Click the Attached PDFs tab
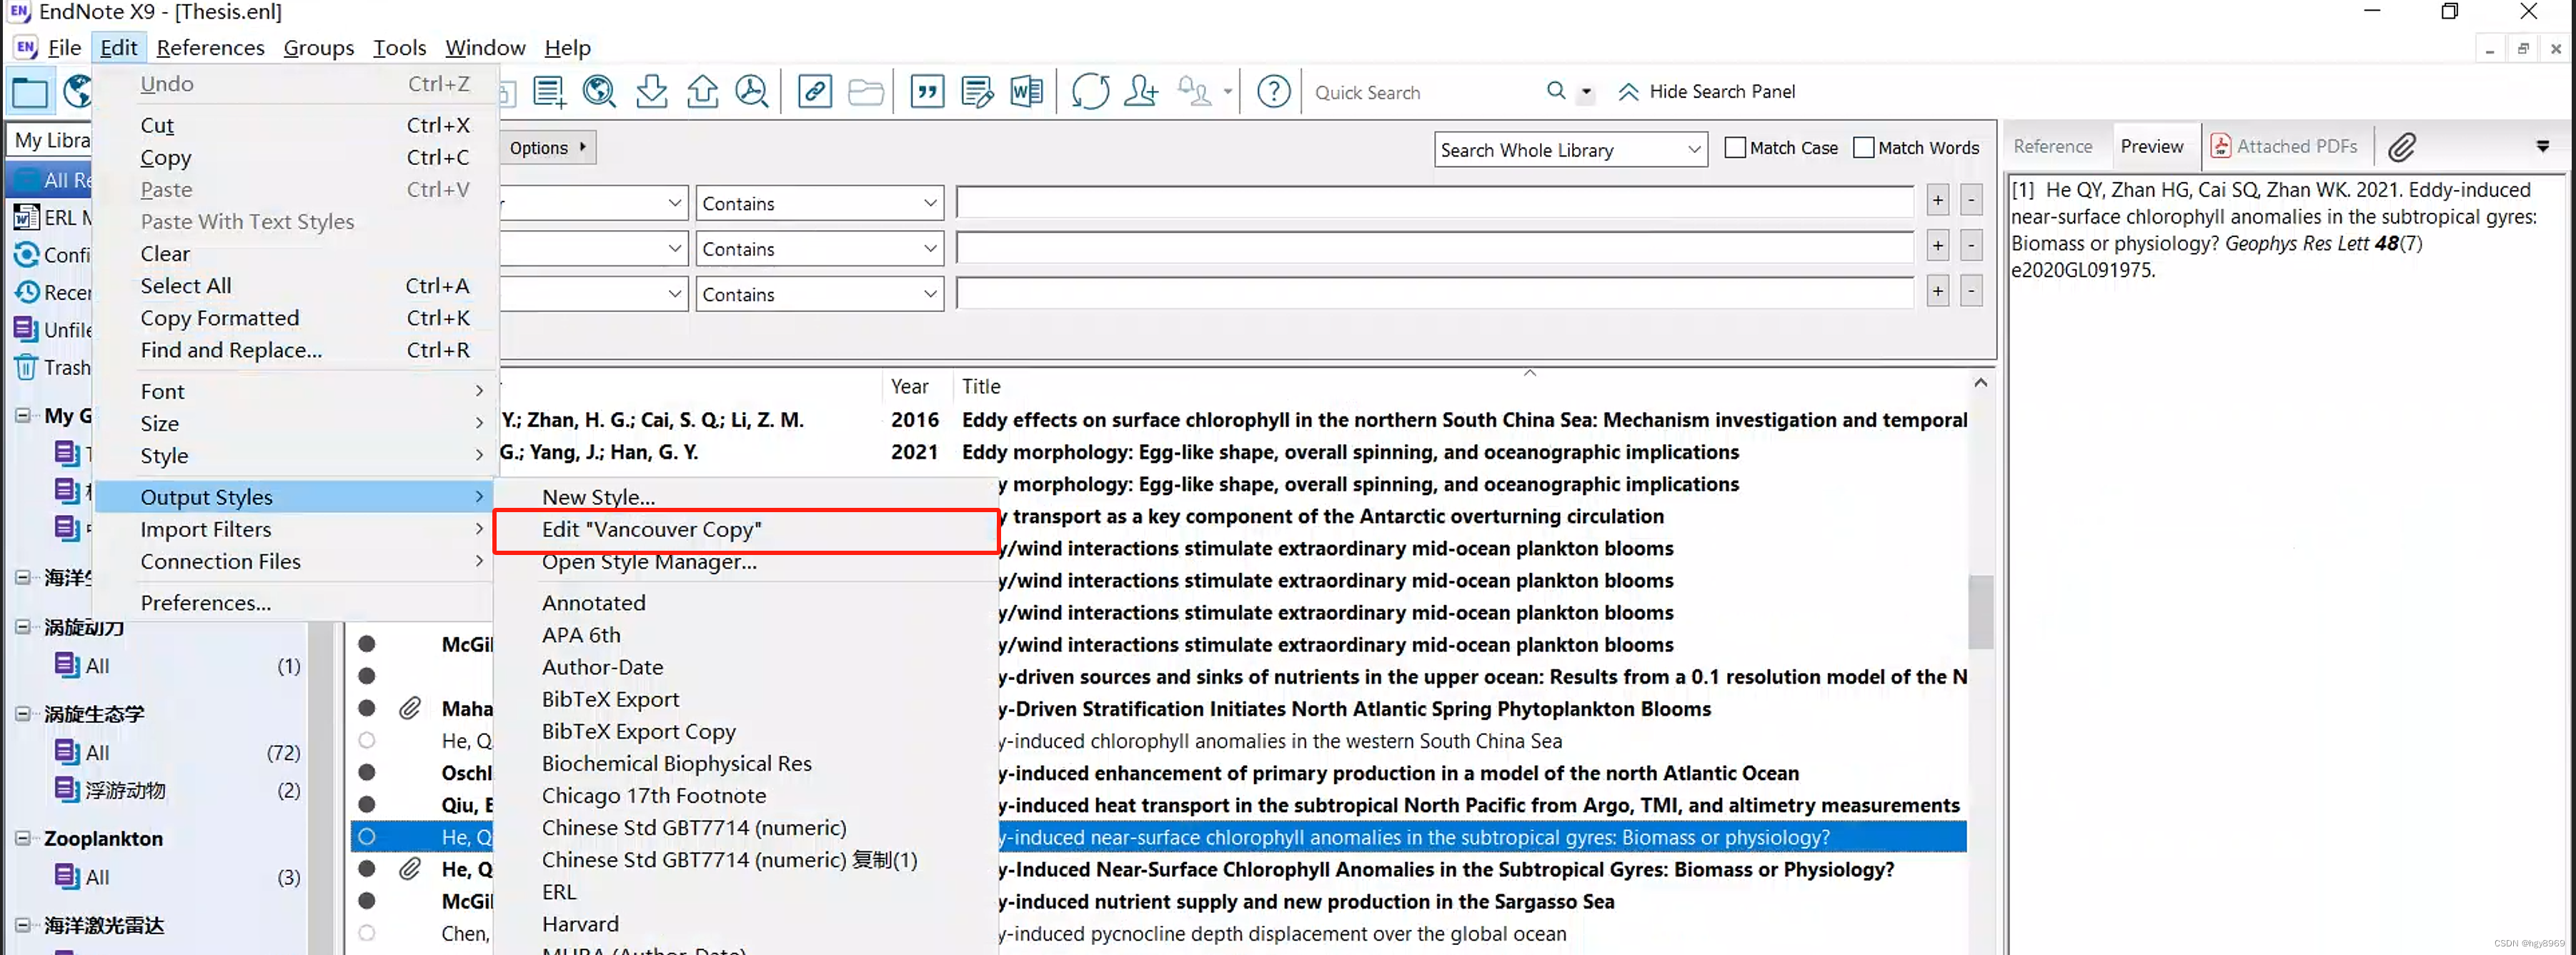 (2280, 146)
